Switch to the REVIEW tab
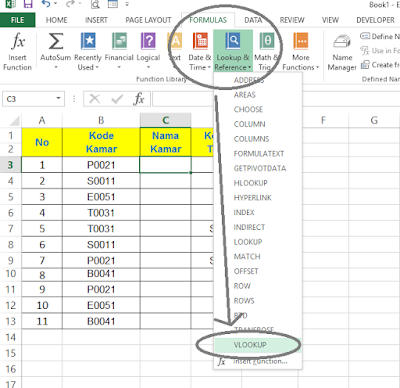This screenshot has height=388, width=400. coord(292,20)
